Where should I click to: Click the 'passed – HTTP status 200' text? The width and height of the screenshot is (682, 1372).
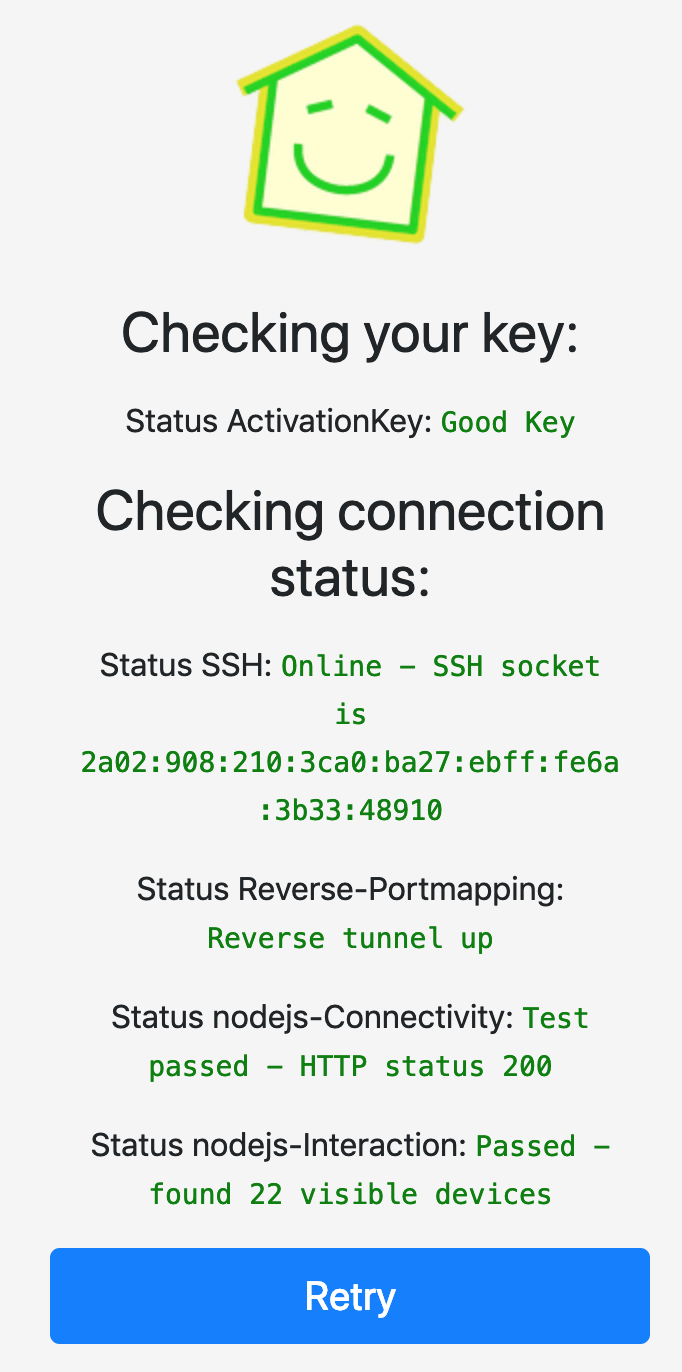pyautogui.click(x=350, y=1066)
